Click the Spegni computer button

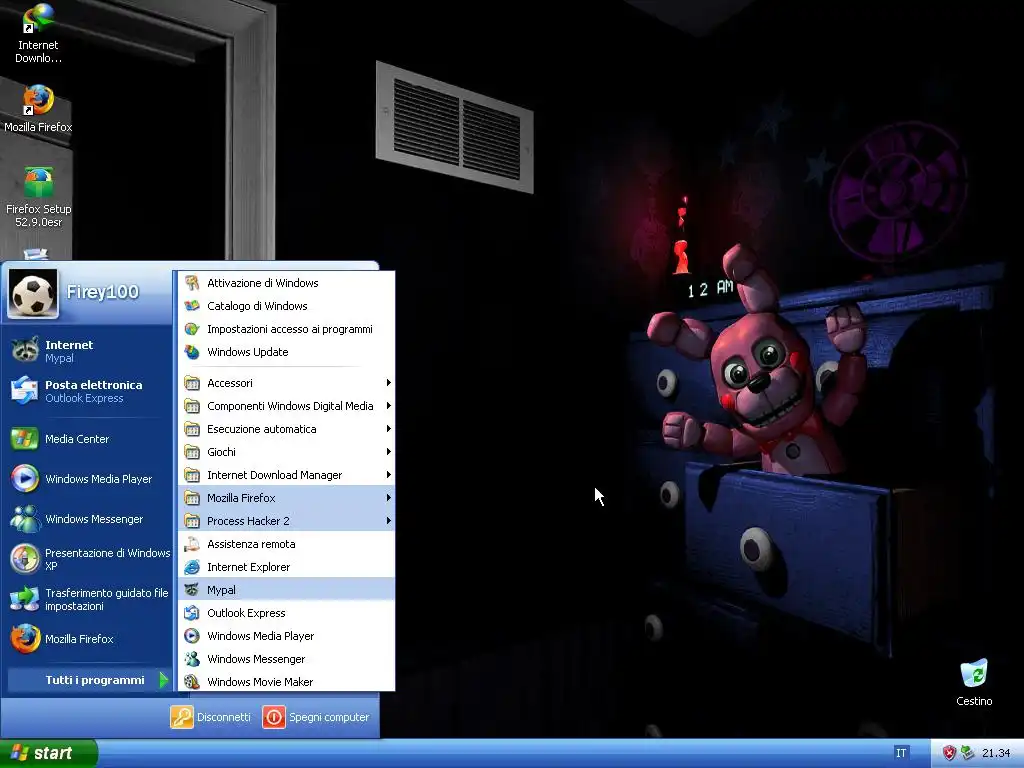(316, 717)
